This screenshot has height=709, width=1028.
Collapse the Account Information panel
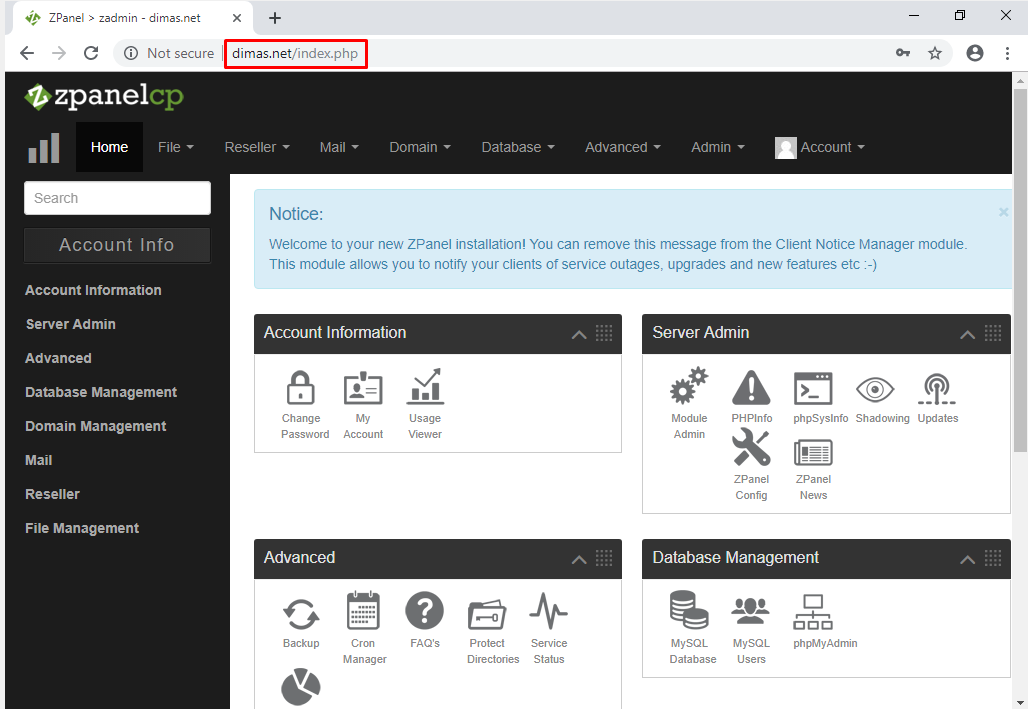(x=579, y=334)
